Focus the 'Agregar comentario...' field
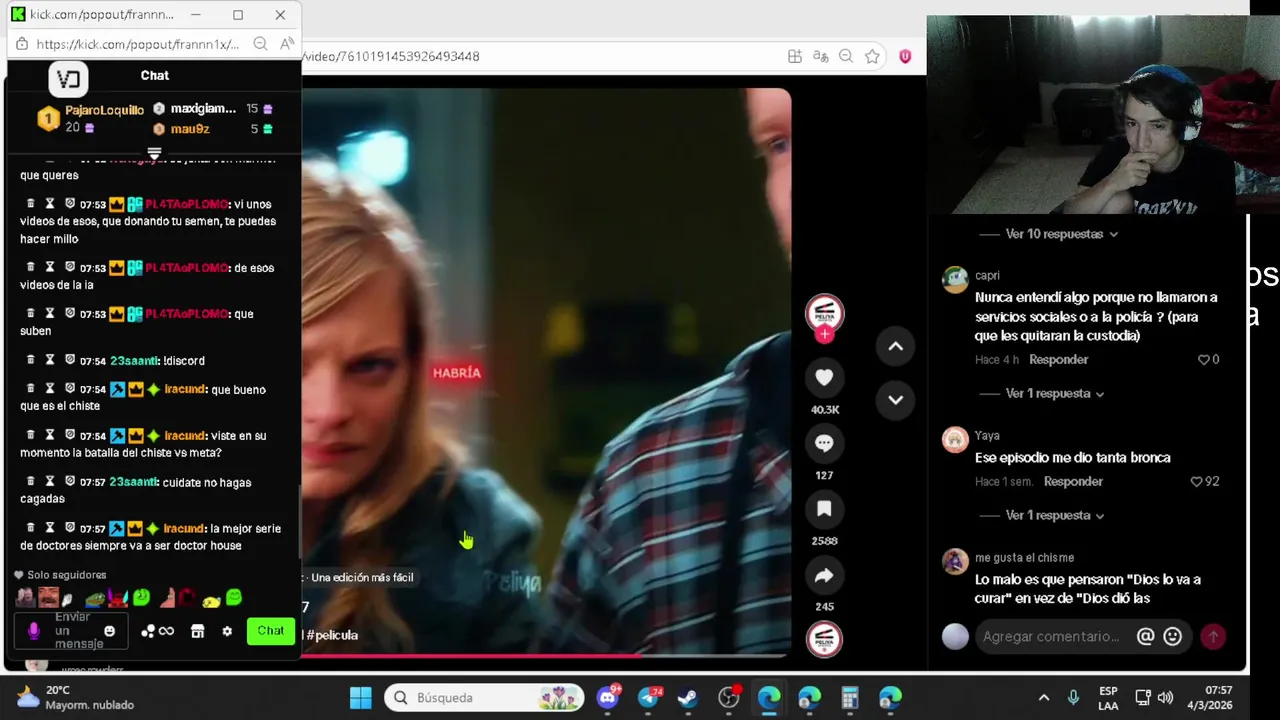 pos(1051,636)
